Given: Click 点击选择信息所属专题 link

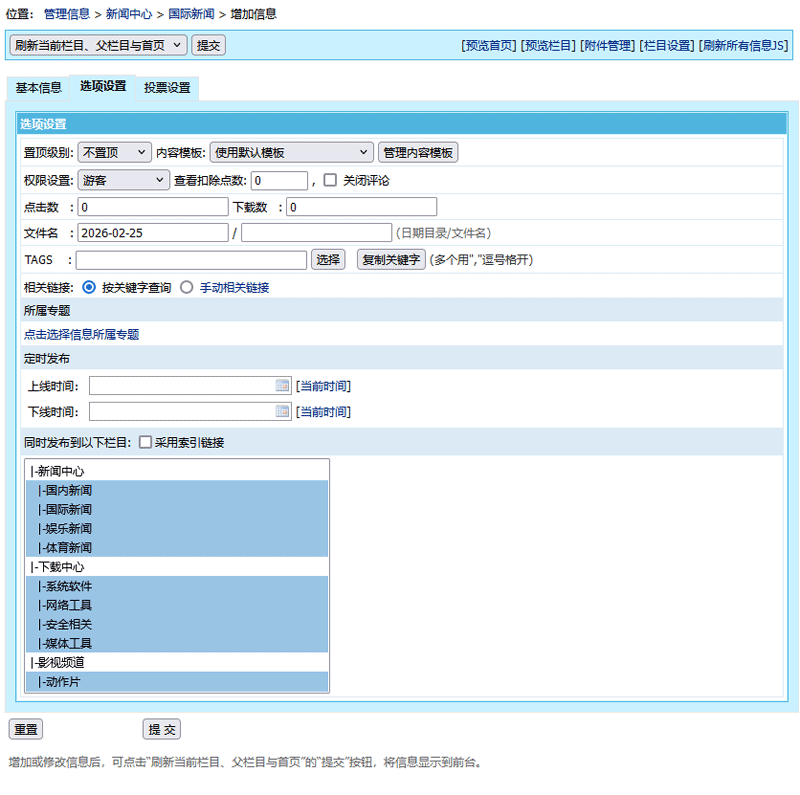Looking at the screenshot, I should pyautogui.click(x=82, y=335).
